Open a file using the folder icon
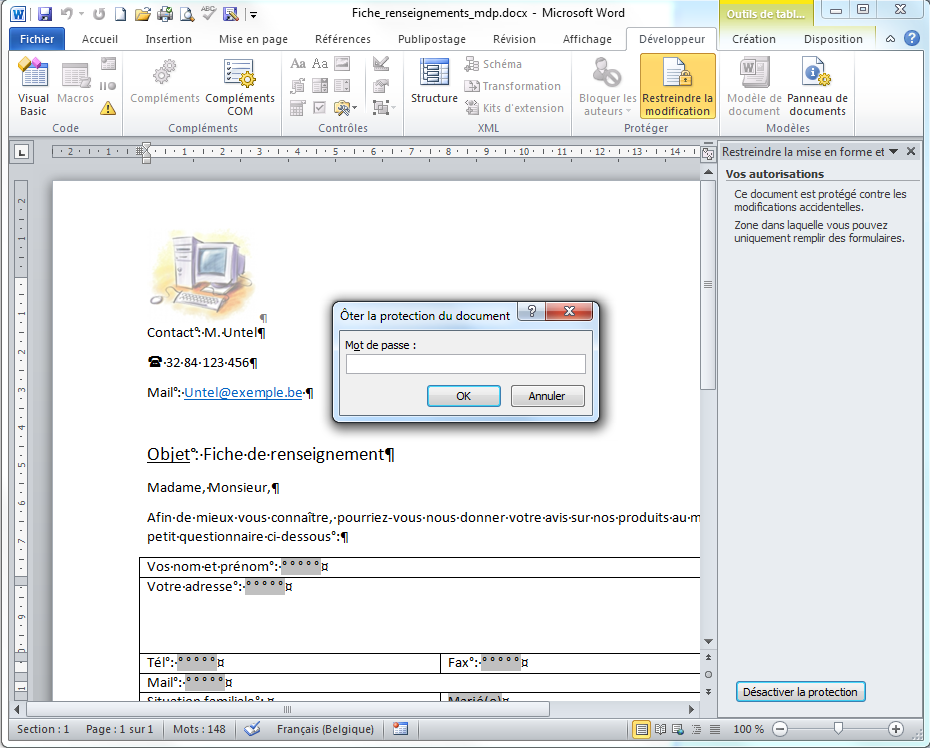The width and height of the screenshot is (930, 748). 142,13
